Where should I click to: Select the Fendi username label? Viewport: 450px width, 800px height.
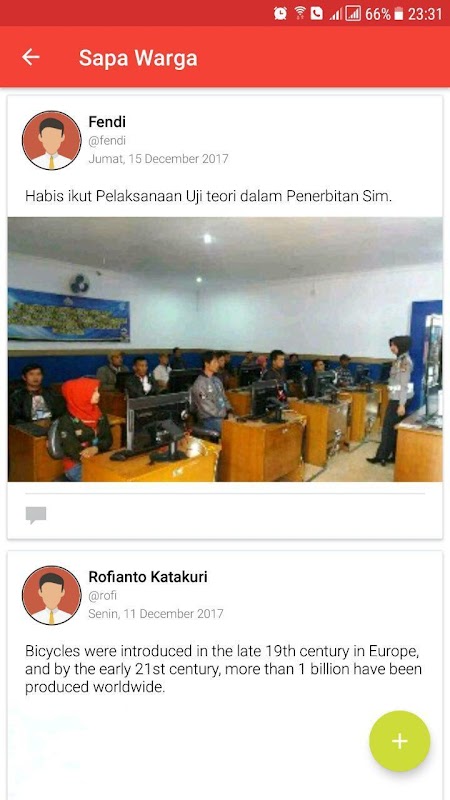tap(107, 122)
